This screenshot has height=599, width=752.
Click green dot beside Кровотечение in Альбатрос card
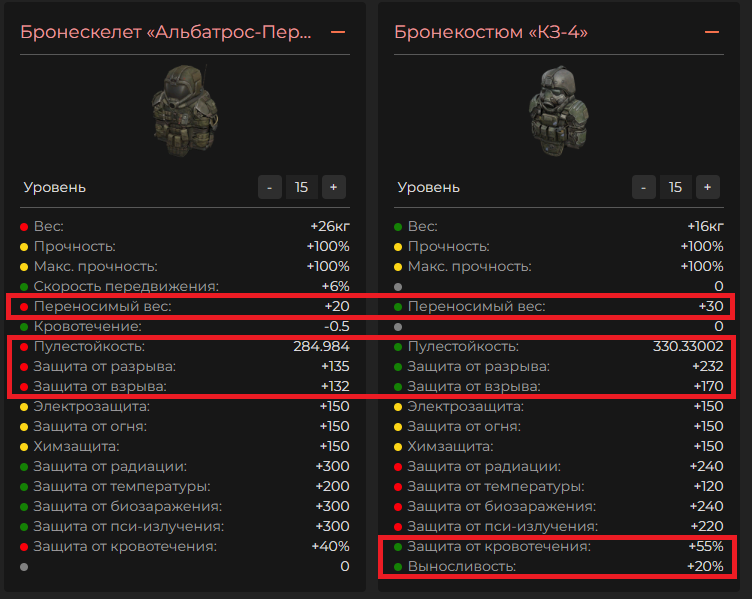click(x=24, y=327)
